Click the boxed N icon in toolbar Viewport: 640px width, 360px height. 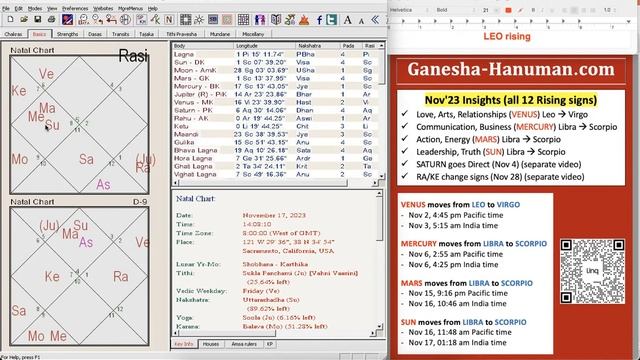tap(169, 20)
